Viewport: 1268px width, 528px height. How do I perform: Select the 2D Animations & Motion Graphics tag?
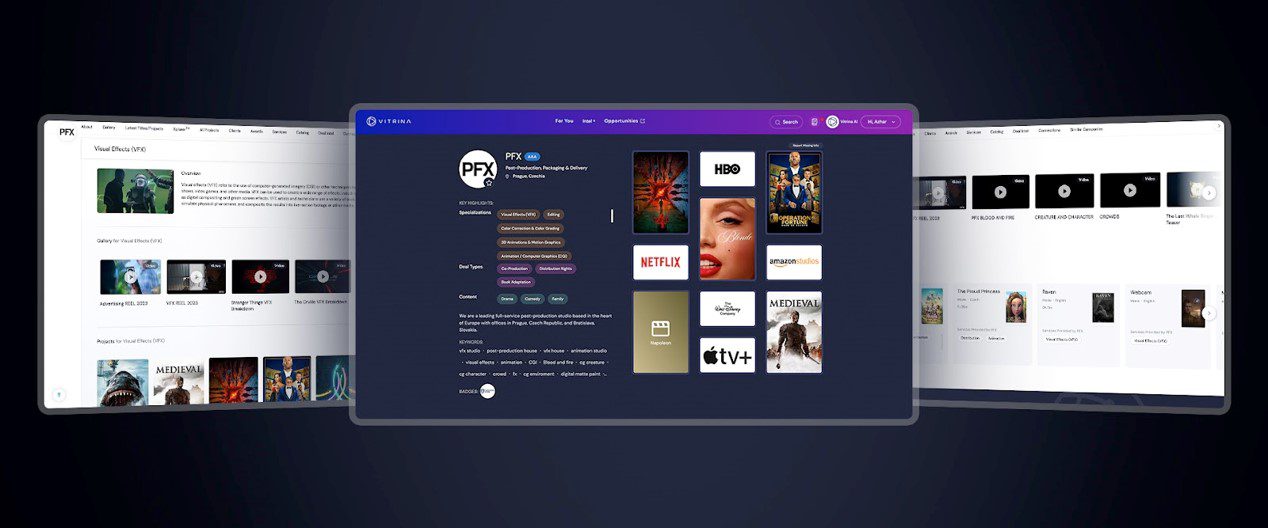coord(531,242)
